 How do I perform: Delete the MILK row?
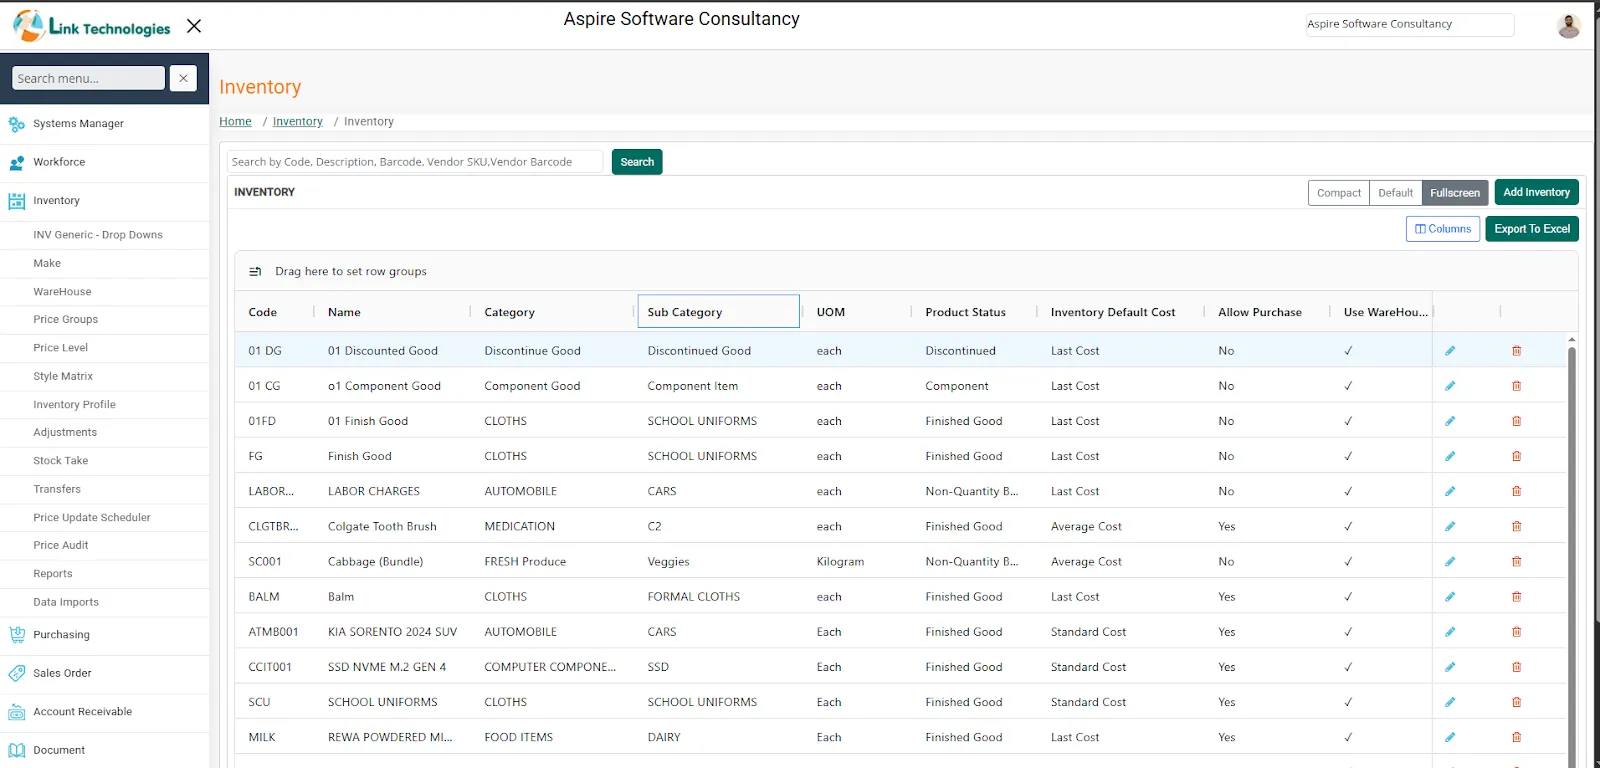1516,737
